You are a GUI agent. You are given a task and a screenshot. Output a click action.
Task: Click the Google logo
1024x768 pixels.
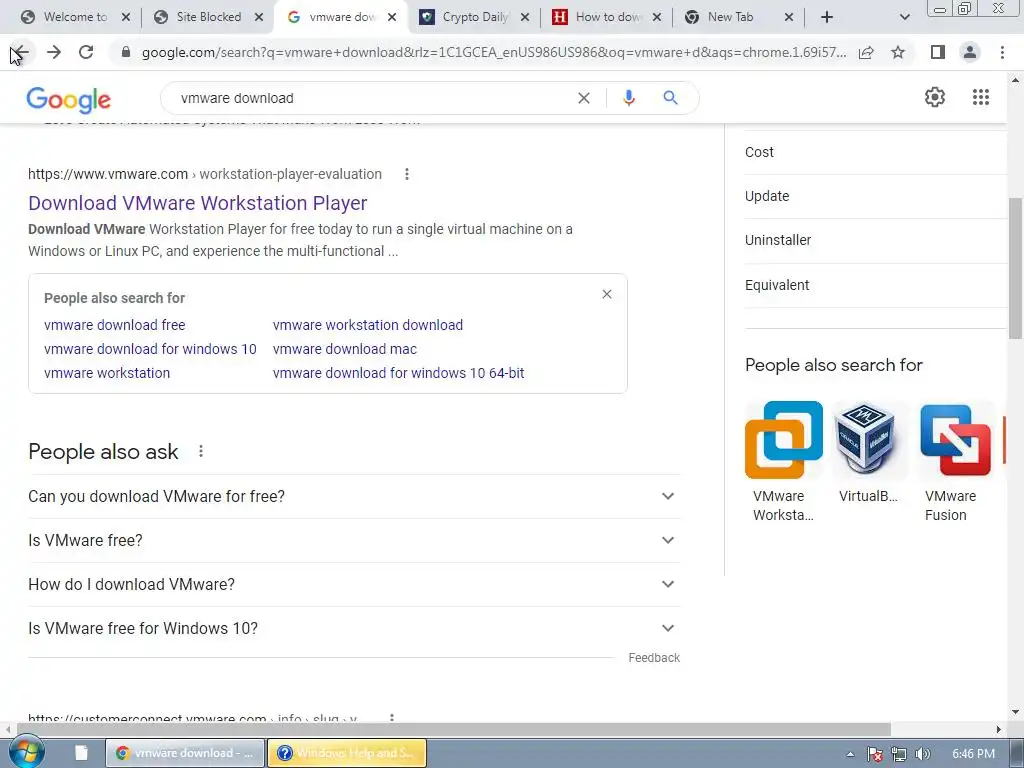tap(69, 99)
